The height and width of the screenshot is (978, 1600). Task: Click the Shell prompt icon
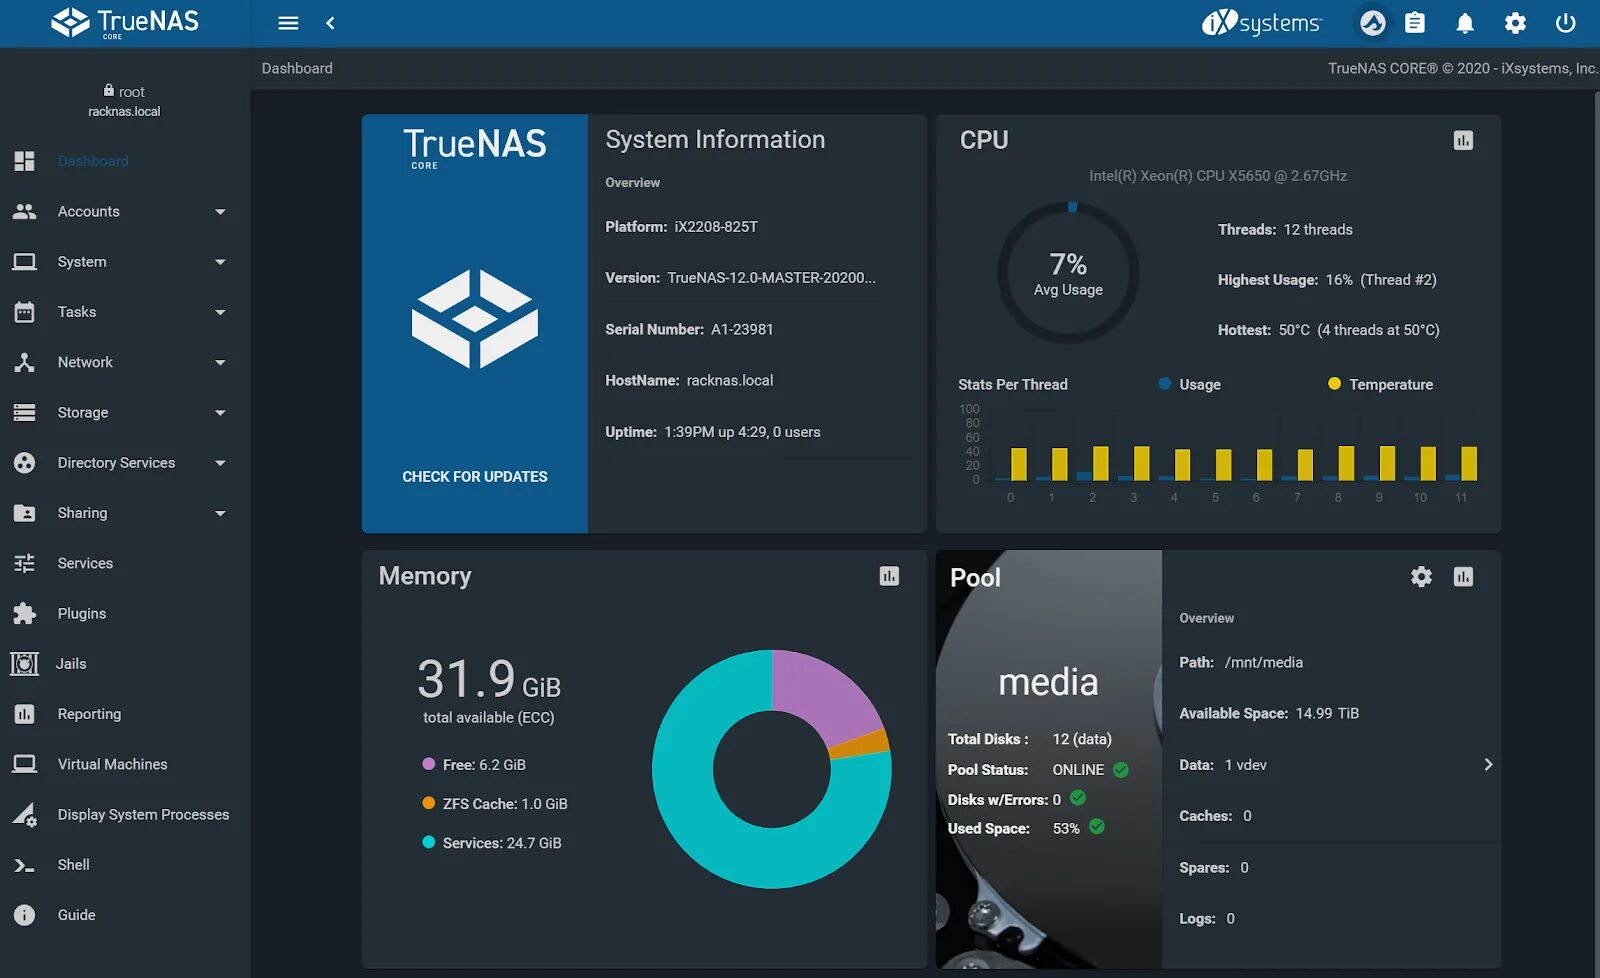pos(25,865)
